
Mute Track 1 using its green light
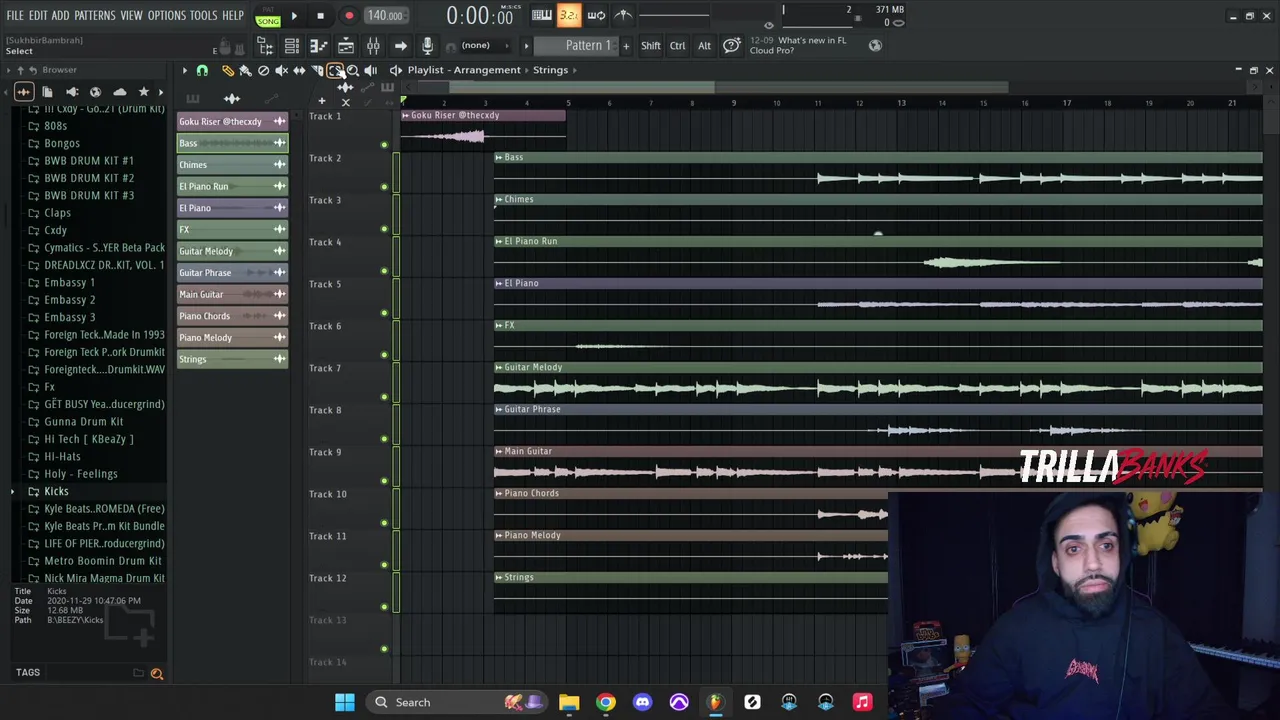tap(384, 145)
